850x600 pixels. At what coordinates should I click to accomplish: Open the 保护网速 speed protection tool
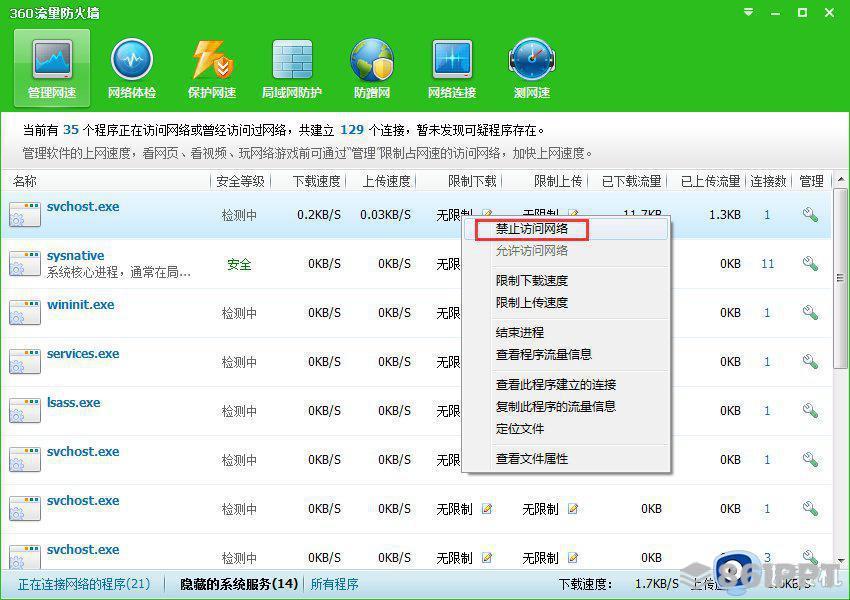212,67
